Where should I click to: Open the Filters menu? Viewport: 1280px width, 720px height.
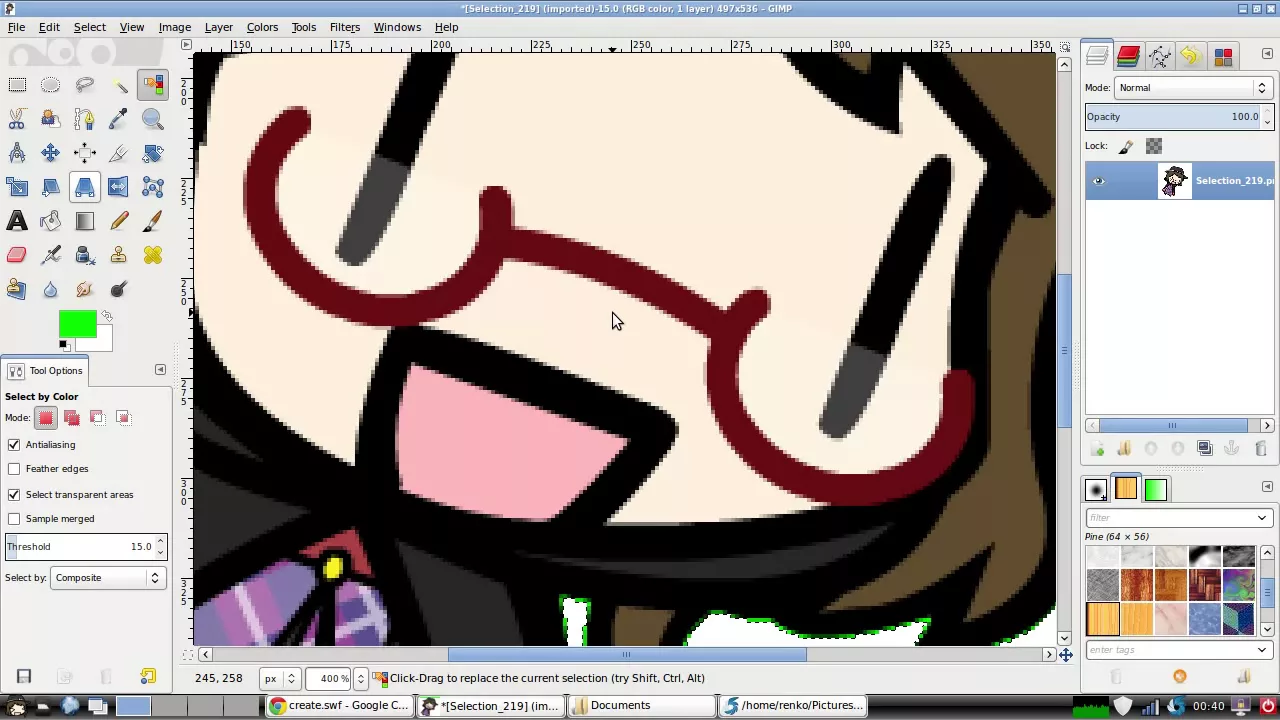click(x=345, y=27)
